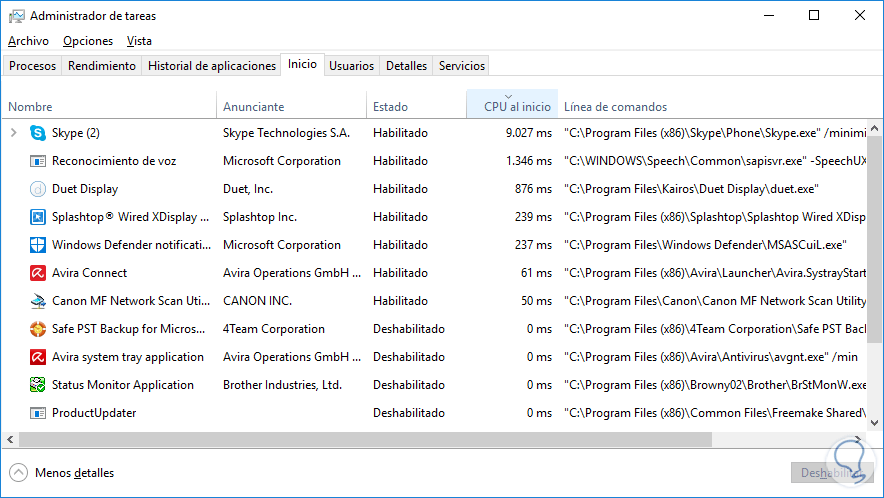Sort by the Anunciante column header

[291, 106]
